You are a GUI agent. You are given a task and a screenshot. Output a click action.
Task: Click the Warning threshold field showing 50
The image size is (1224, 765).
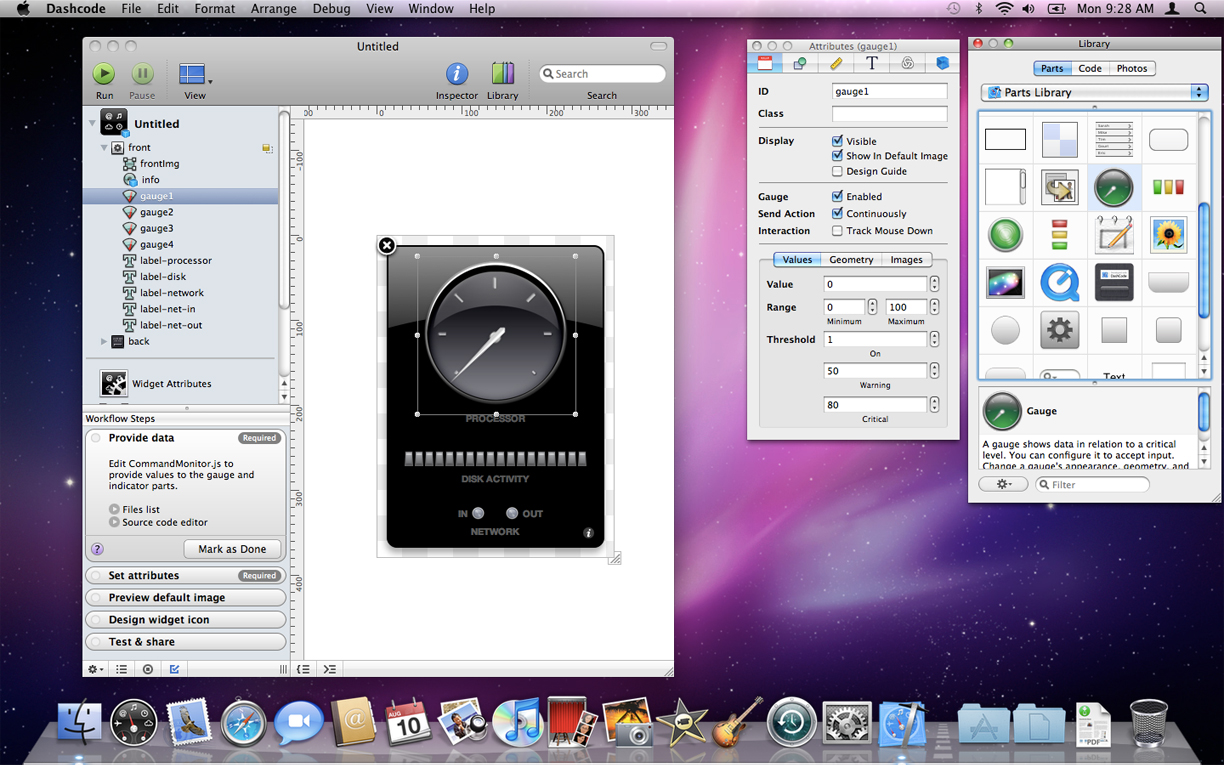pos(875,371)
